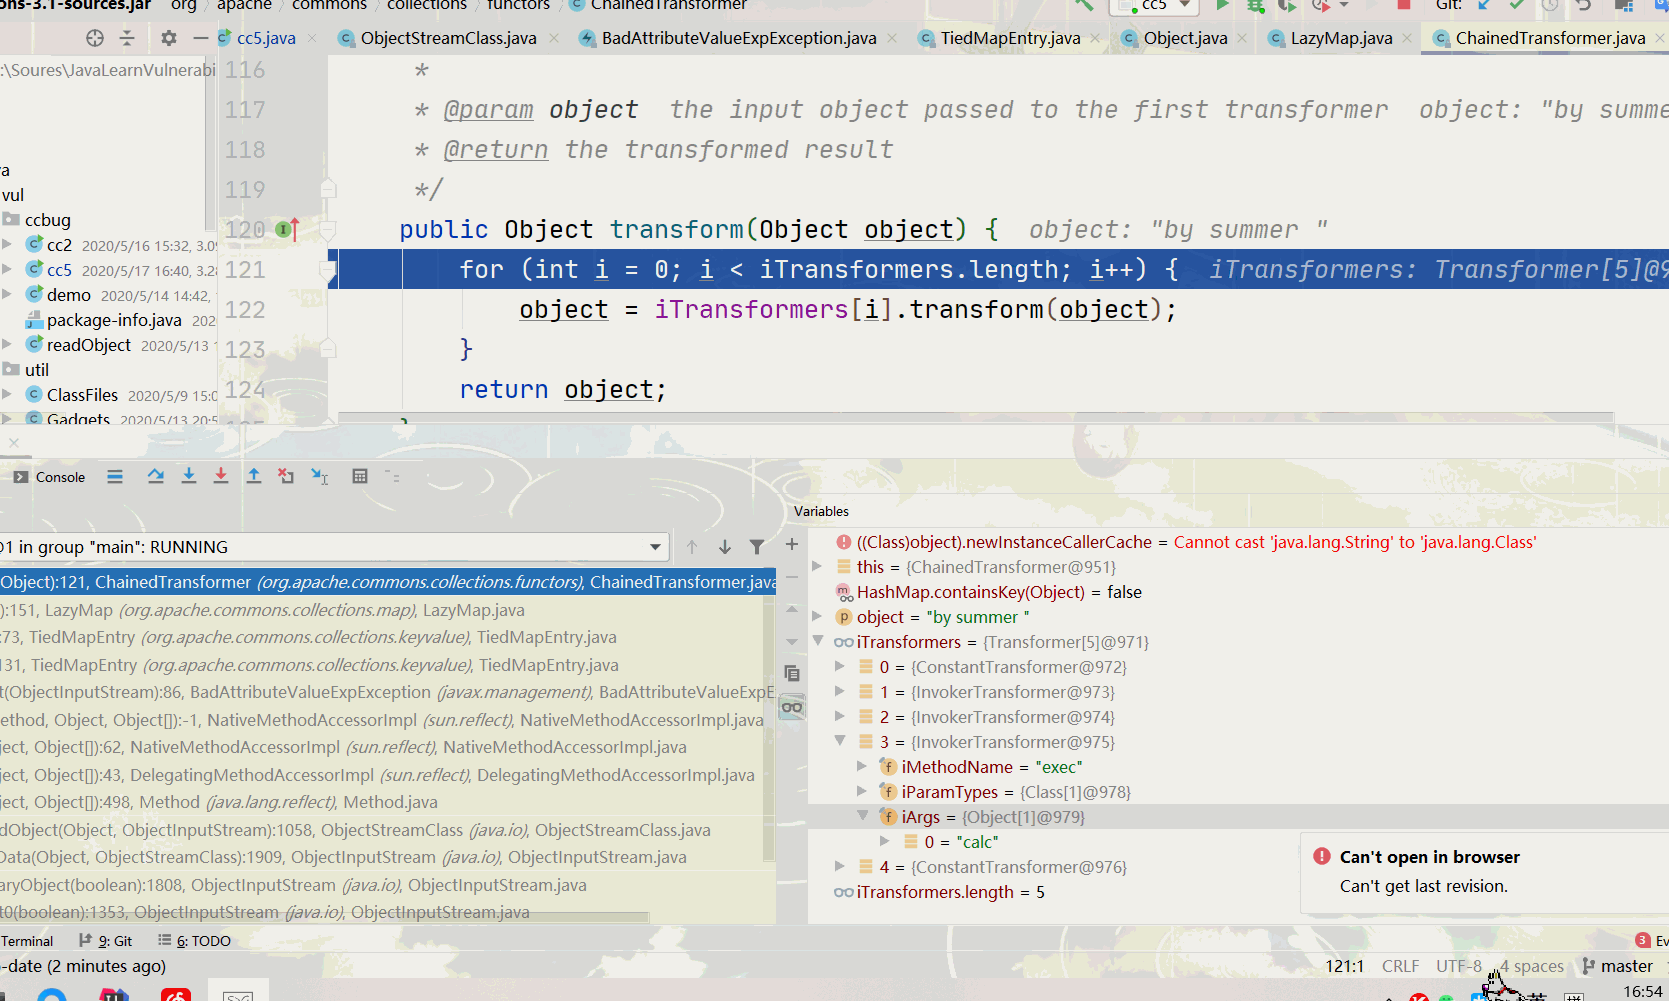Expand element 1 InvokerTransformer@973
Screen dimensions: 1669x1001
[x=840, y=691]
